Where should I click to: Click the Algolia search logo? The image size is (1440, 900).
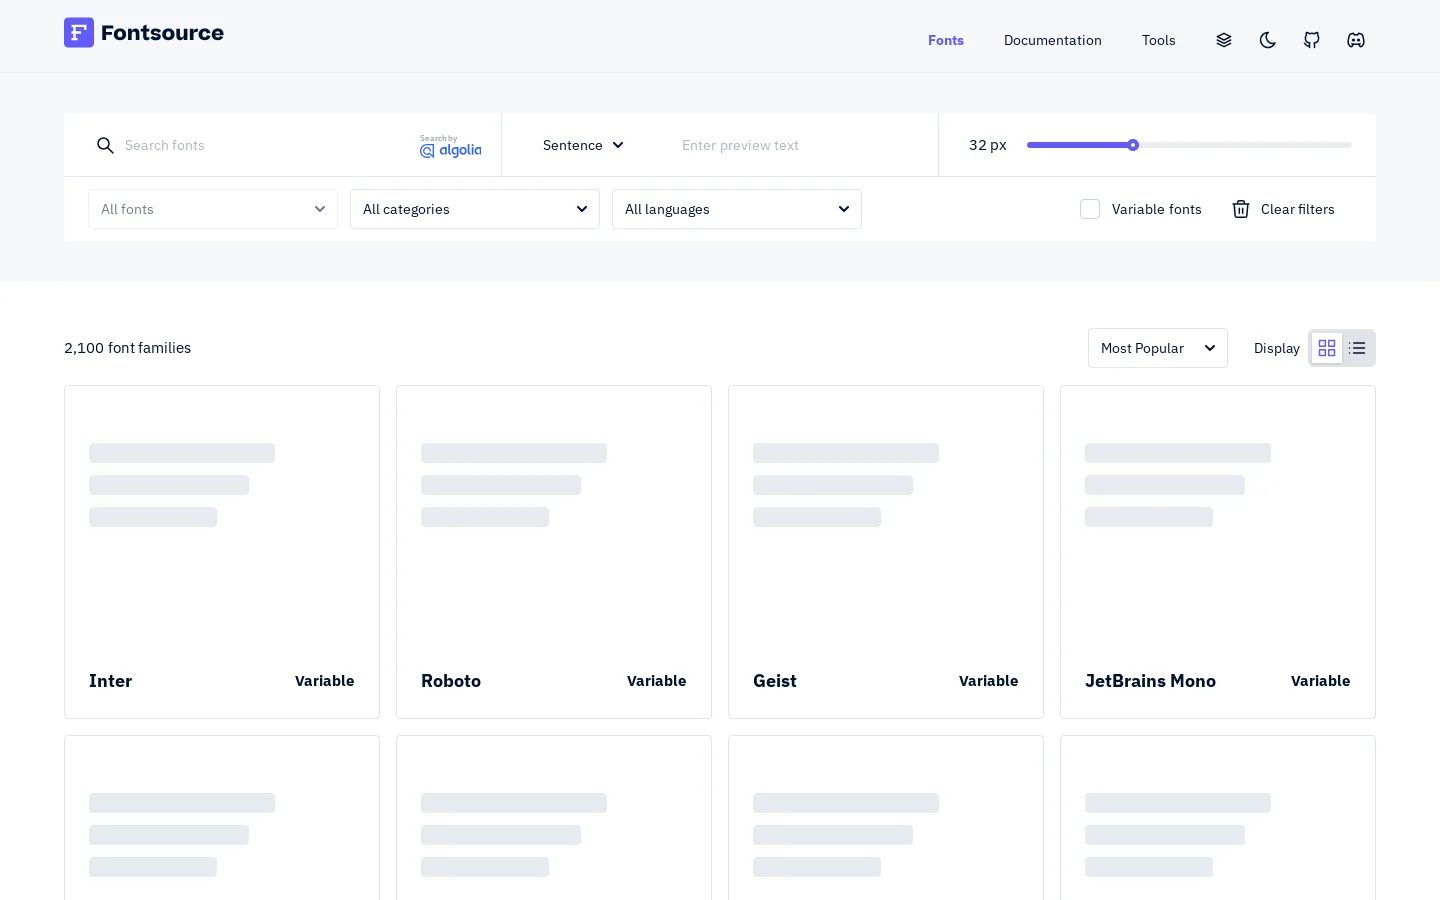coord(450,147)
